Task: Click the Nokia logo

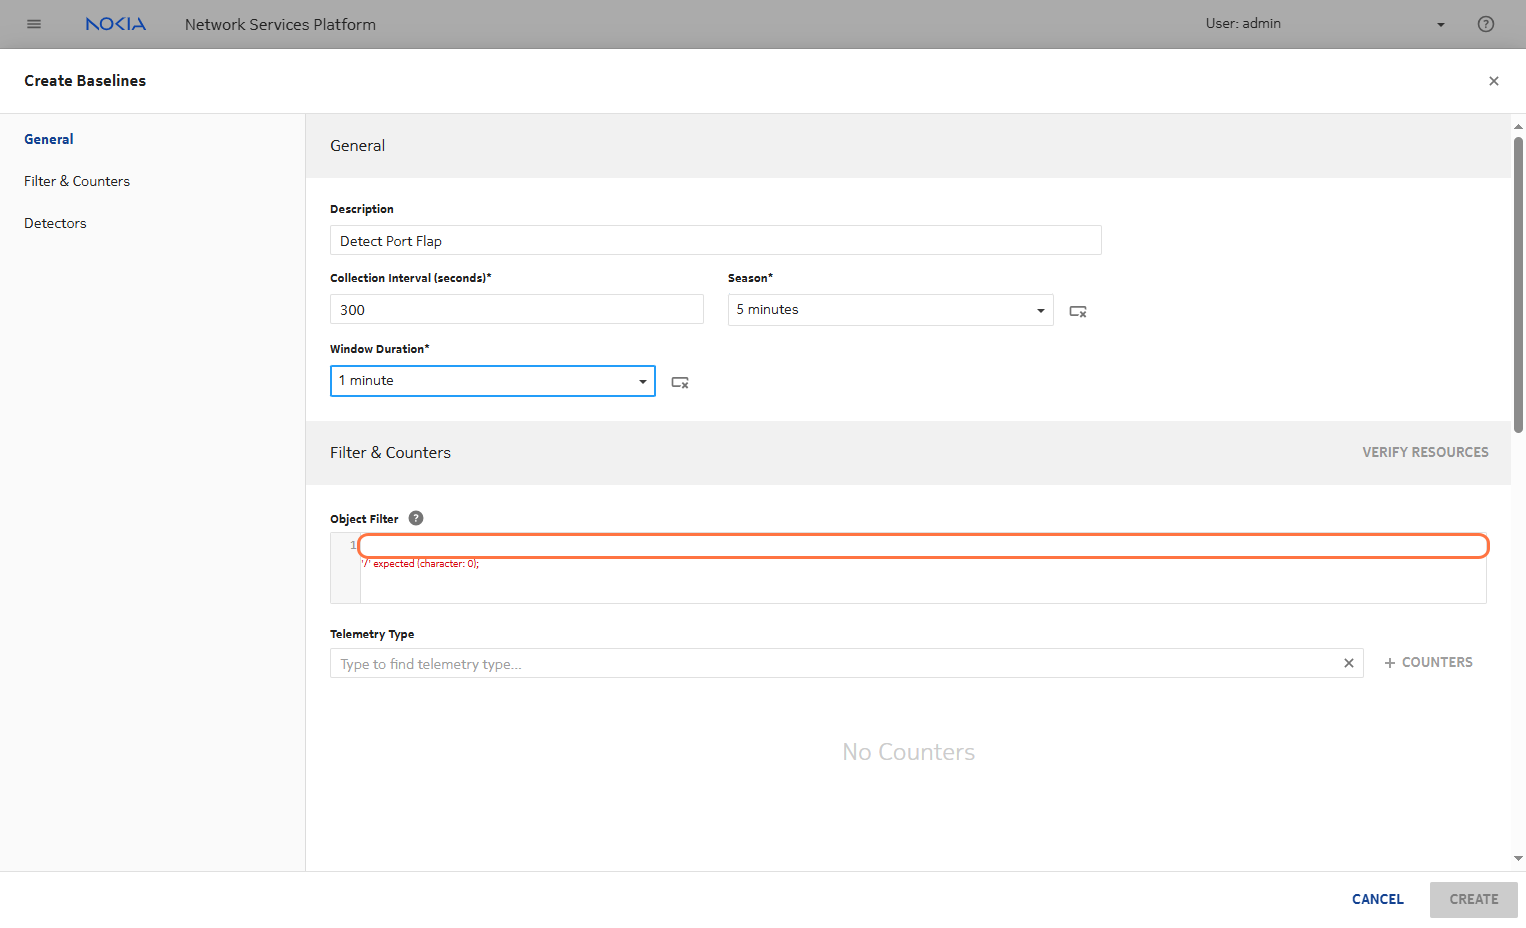Action: [115, 24]
